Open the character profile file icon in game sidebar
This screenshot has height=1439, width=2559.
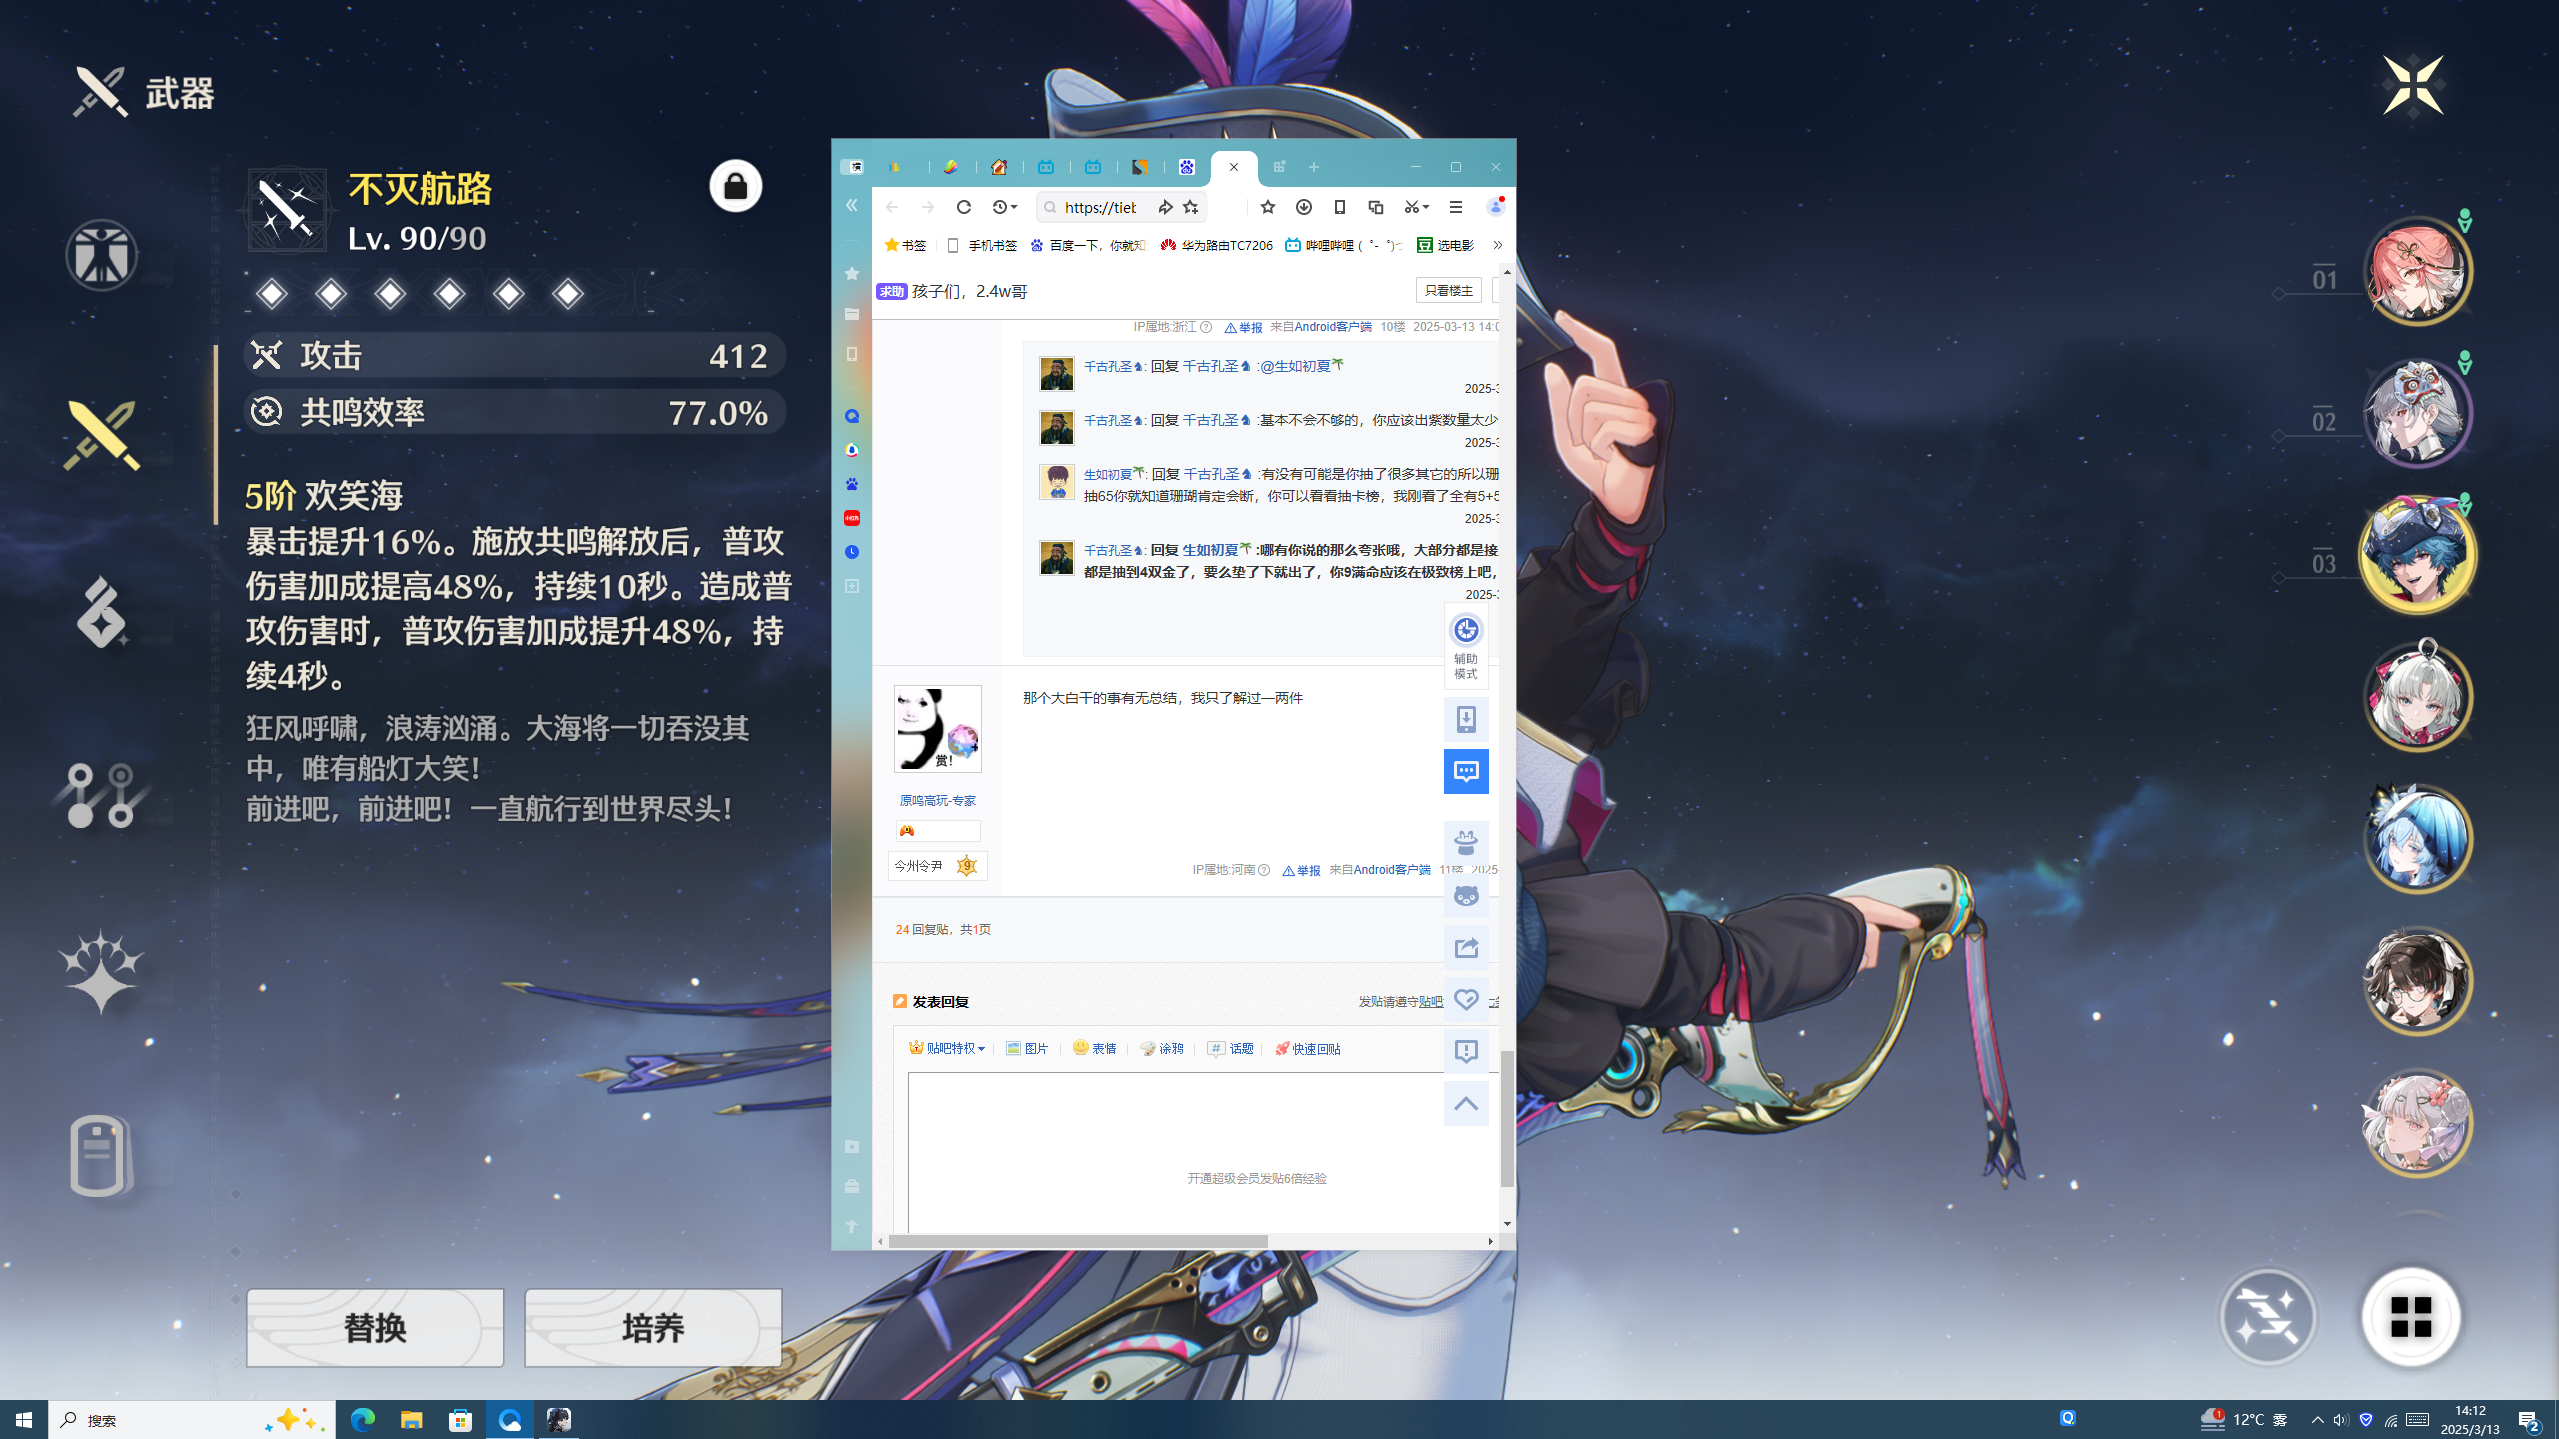click(101, 1155)
